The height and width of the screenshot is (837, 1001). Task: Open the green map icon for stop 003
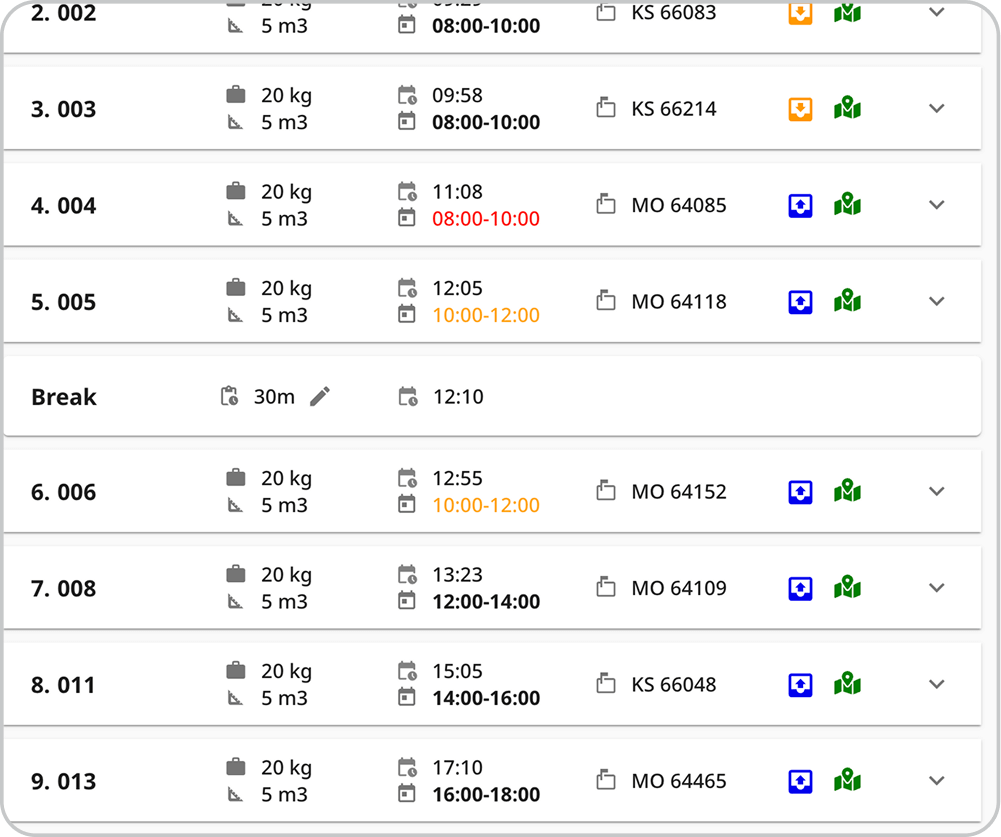click(x=848, y=108)
